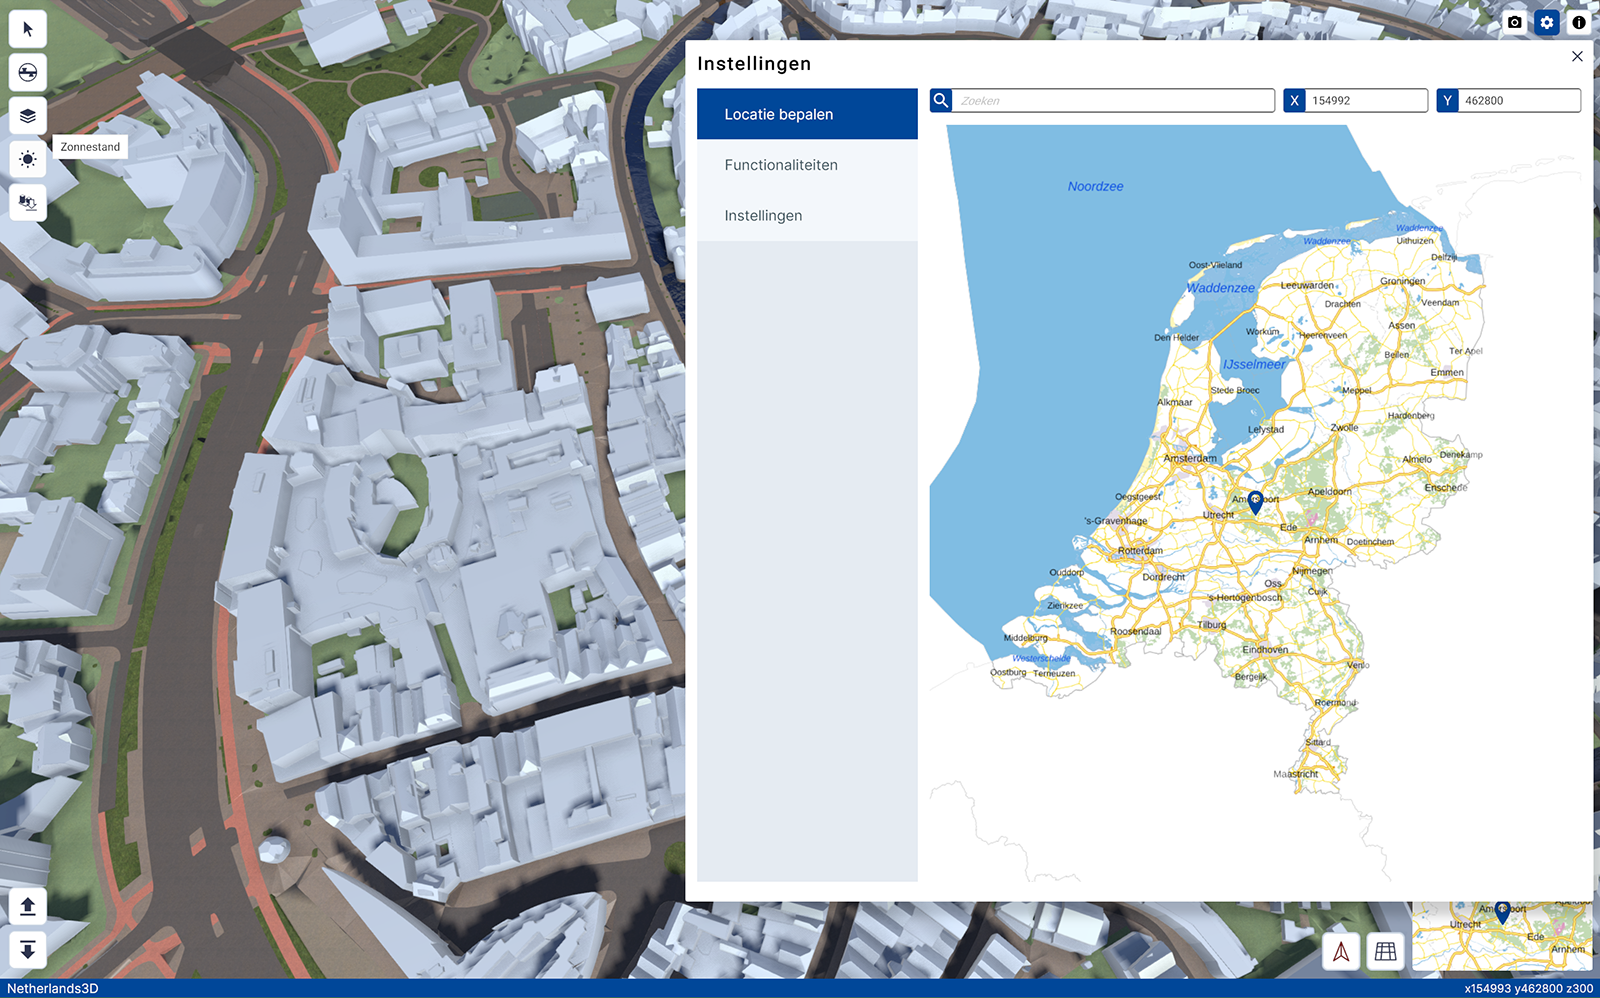Click Groningen on the map
The width and height of the screenshot is (1600, 998).
(x=1403, y=281)
